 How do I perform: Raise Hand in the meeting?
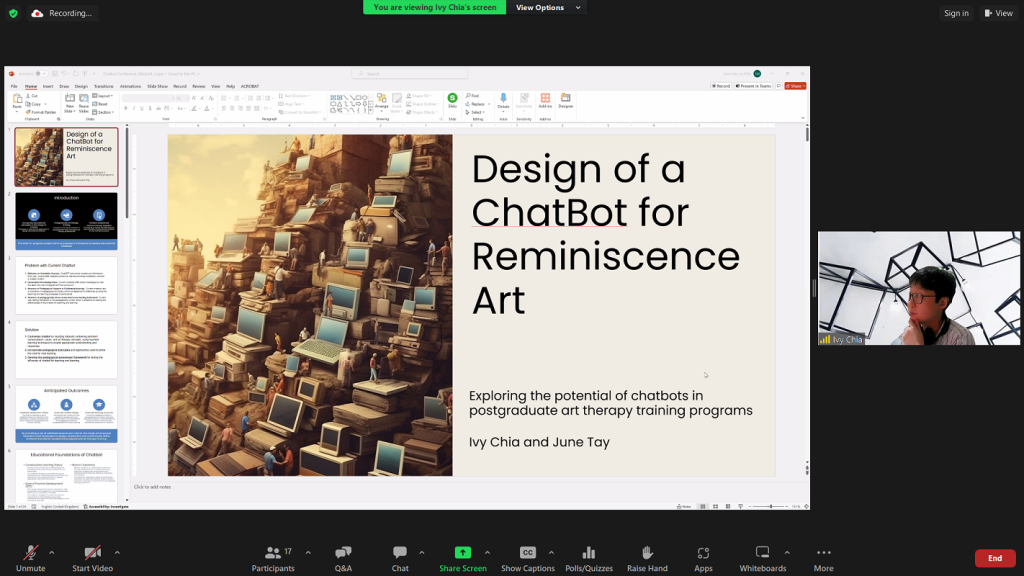point(647,556)
